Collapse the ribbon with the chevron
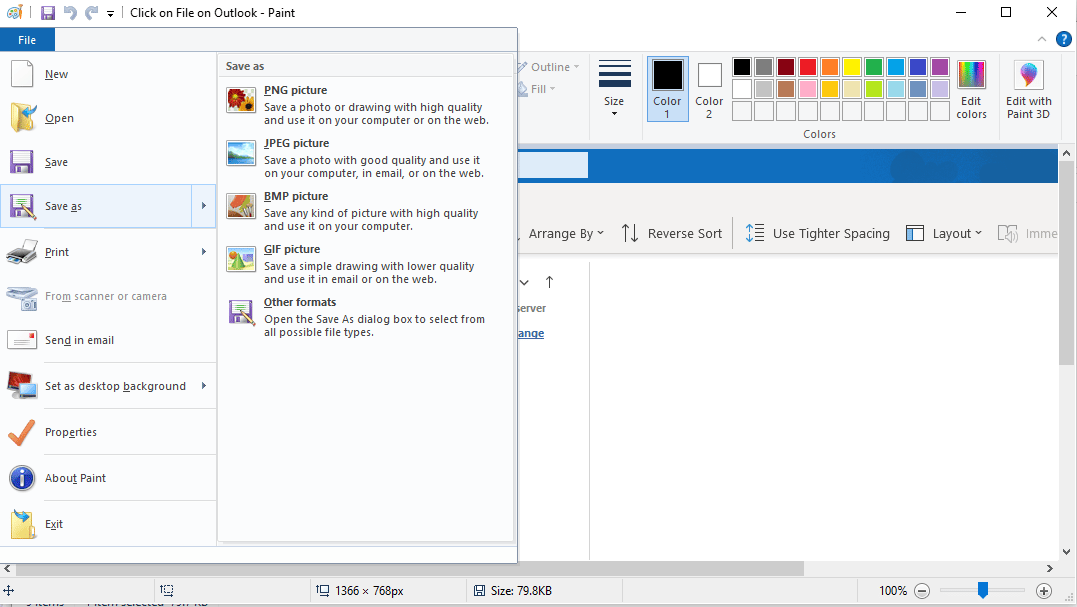 1042,39
